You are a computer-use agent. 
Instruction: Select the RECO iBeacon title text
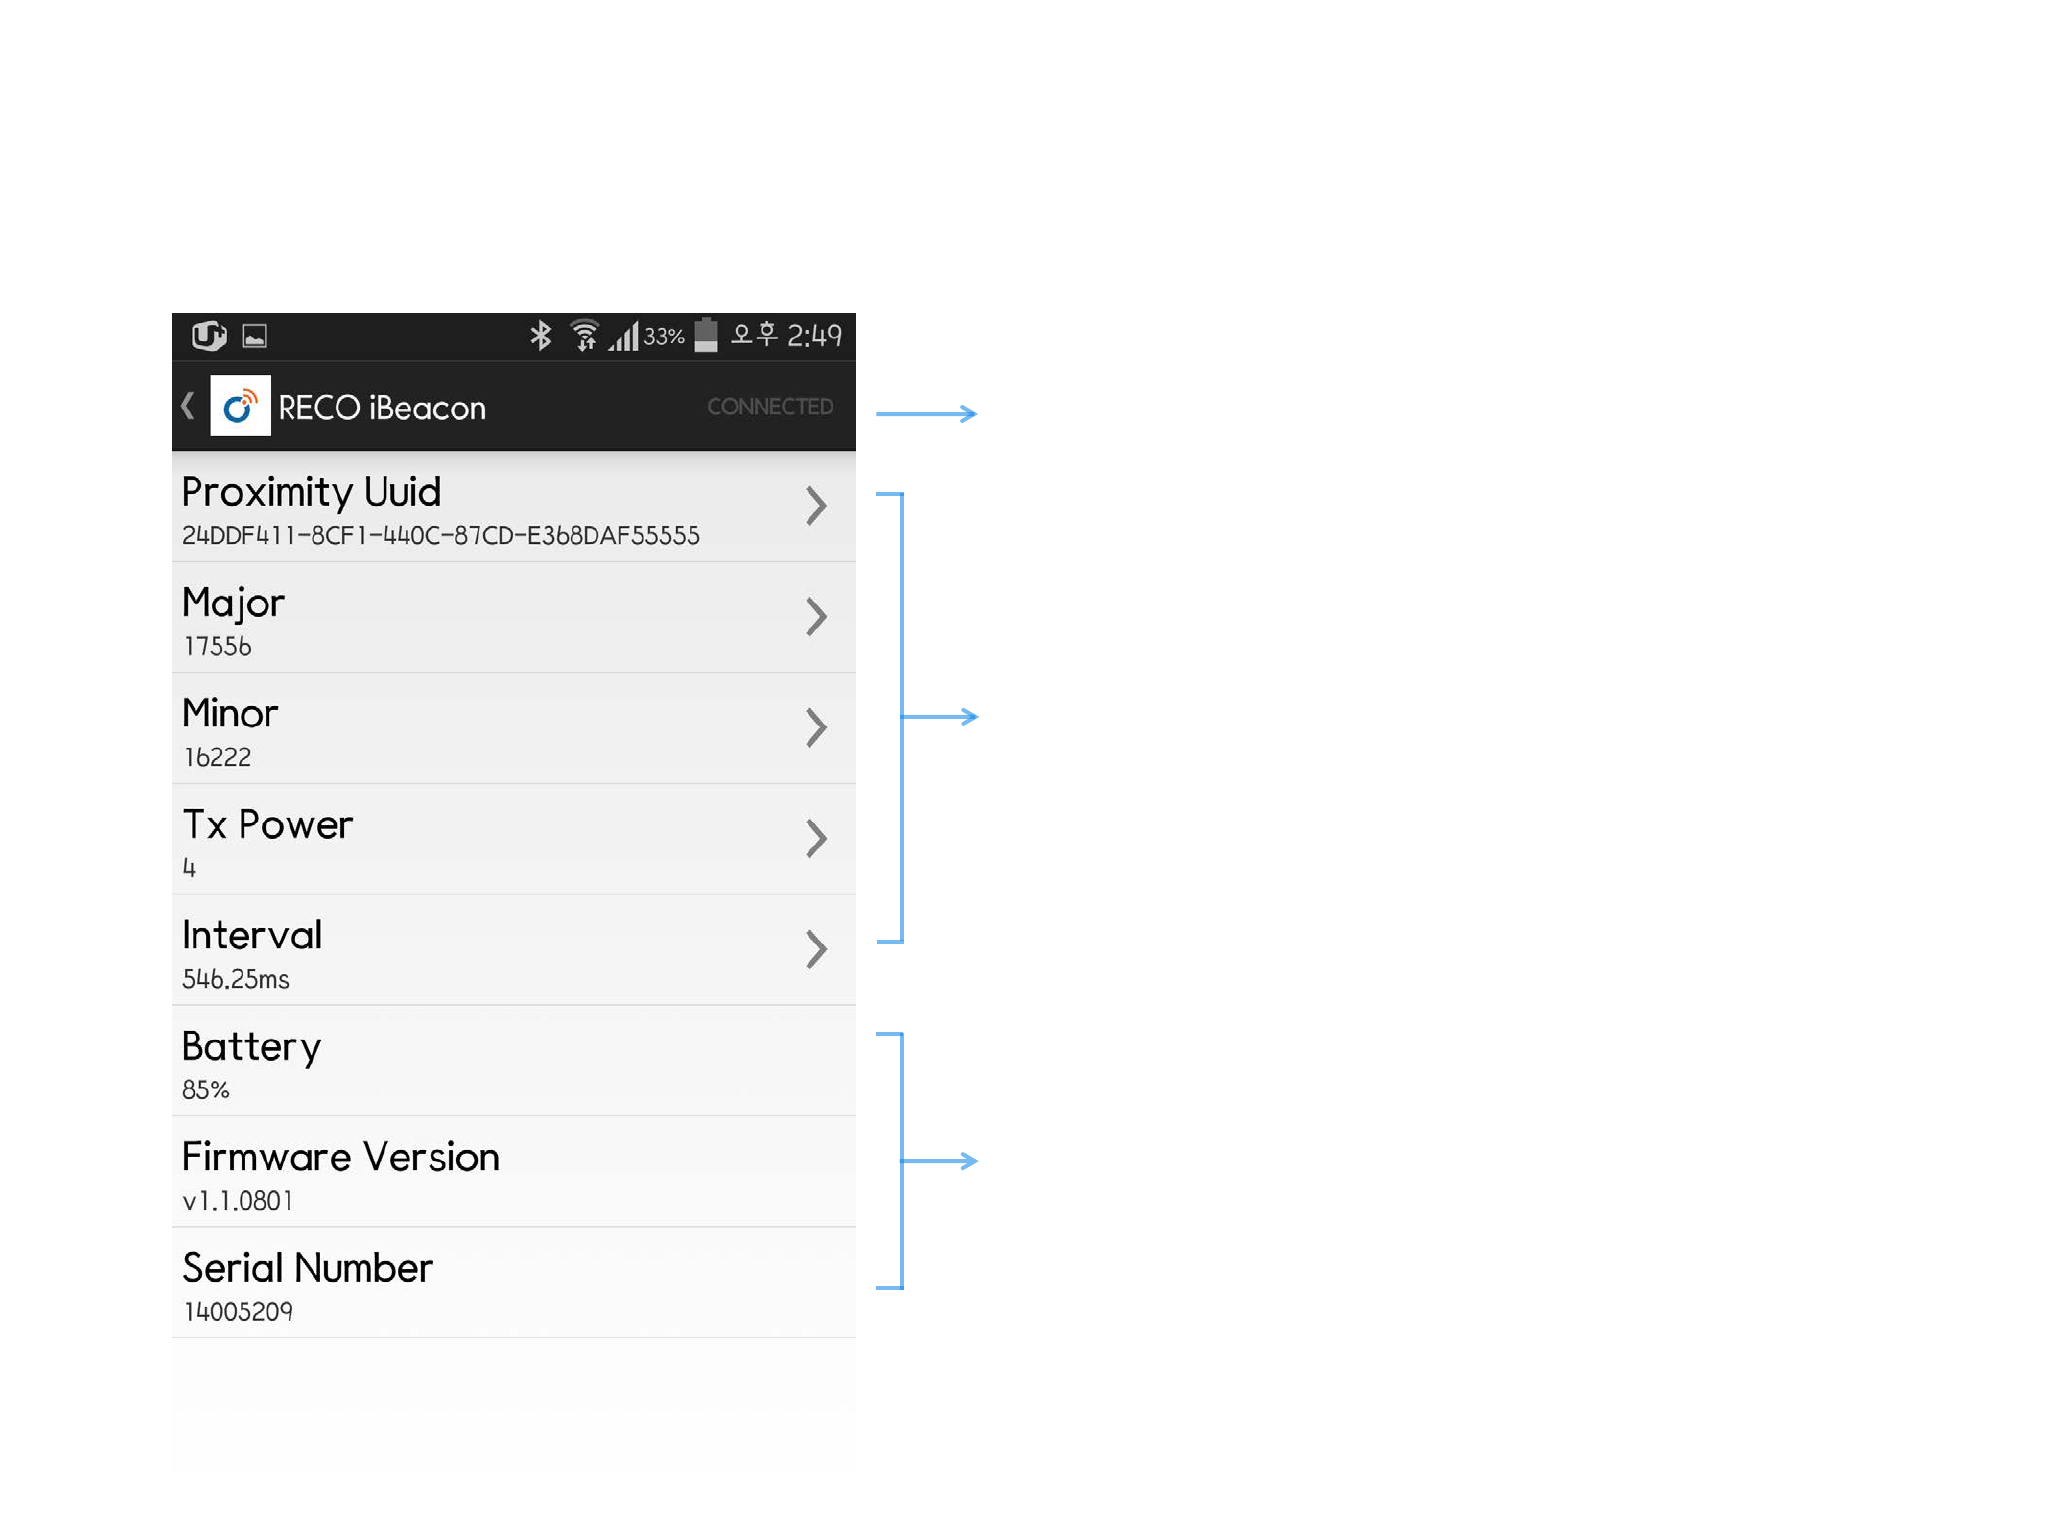[382, 408]
